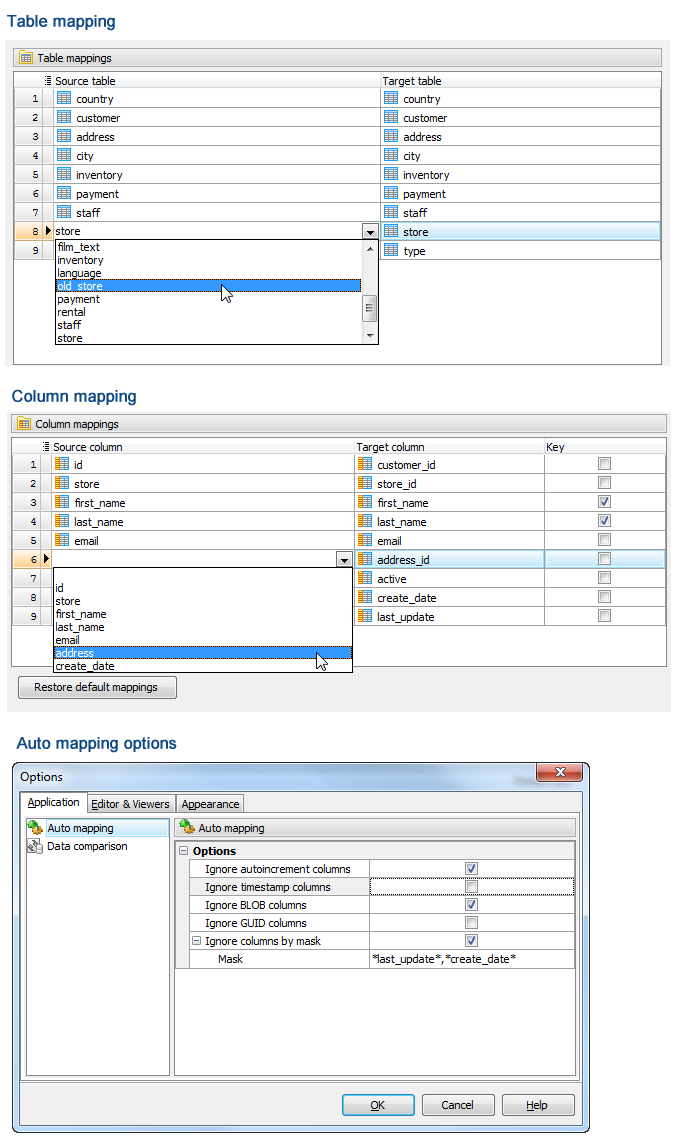Open the Appearance tab
The width and height of the screenshot is (675, 1142).
(x=210, y=804)
